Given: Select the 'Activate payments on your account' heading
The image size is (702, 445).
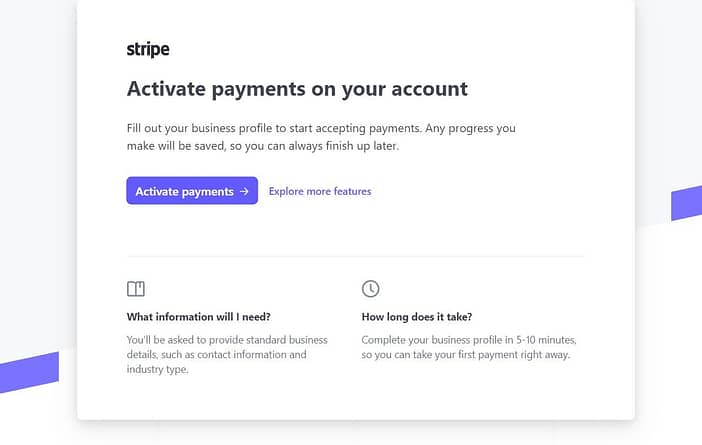Looking at the screenshot, I should point(297,89).
